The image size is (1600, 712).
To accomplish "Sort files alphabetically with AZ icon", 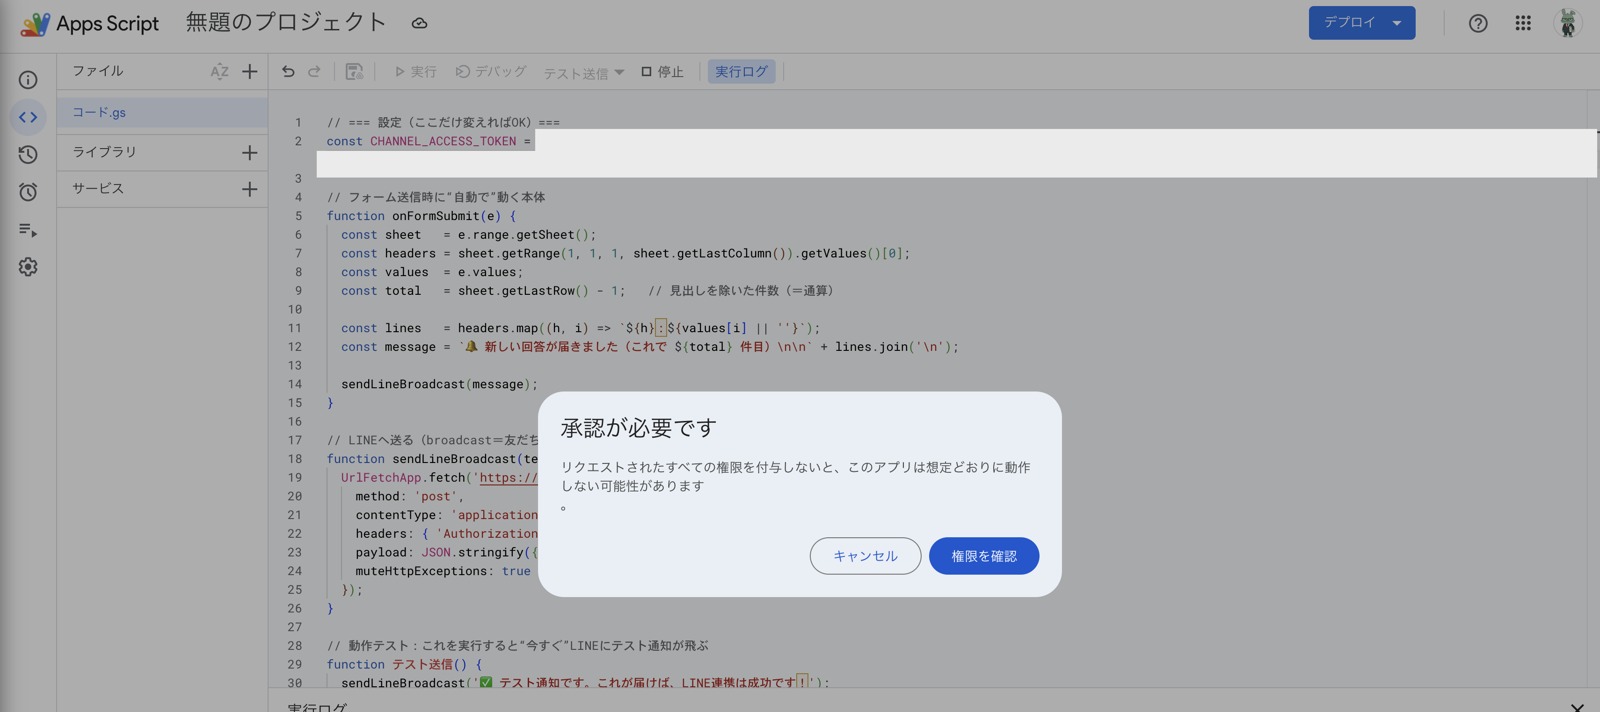I will pyautogui.click(x=219, y=71).
